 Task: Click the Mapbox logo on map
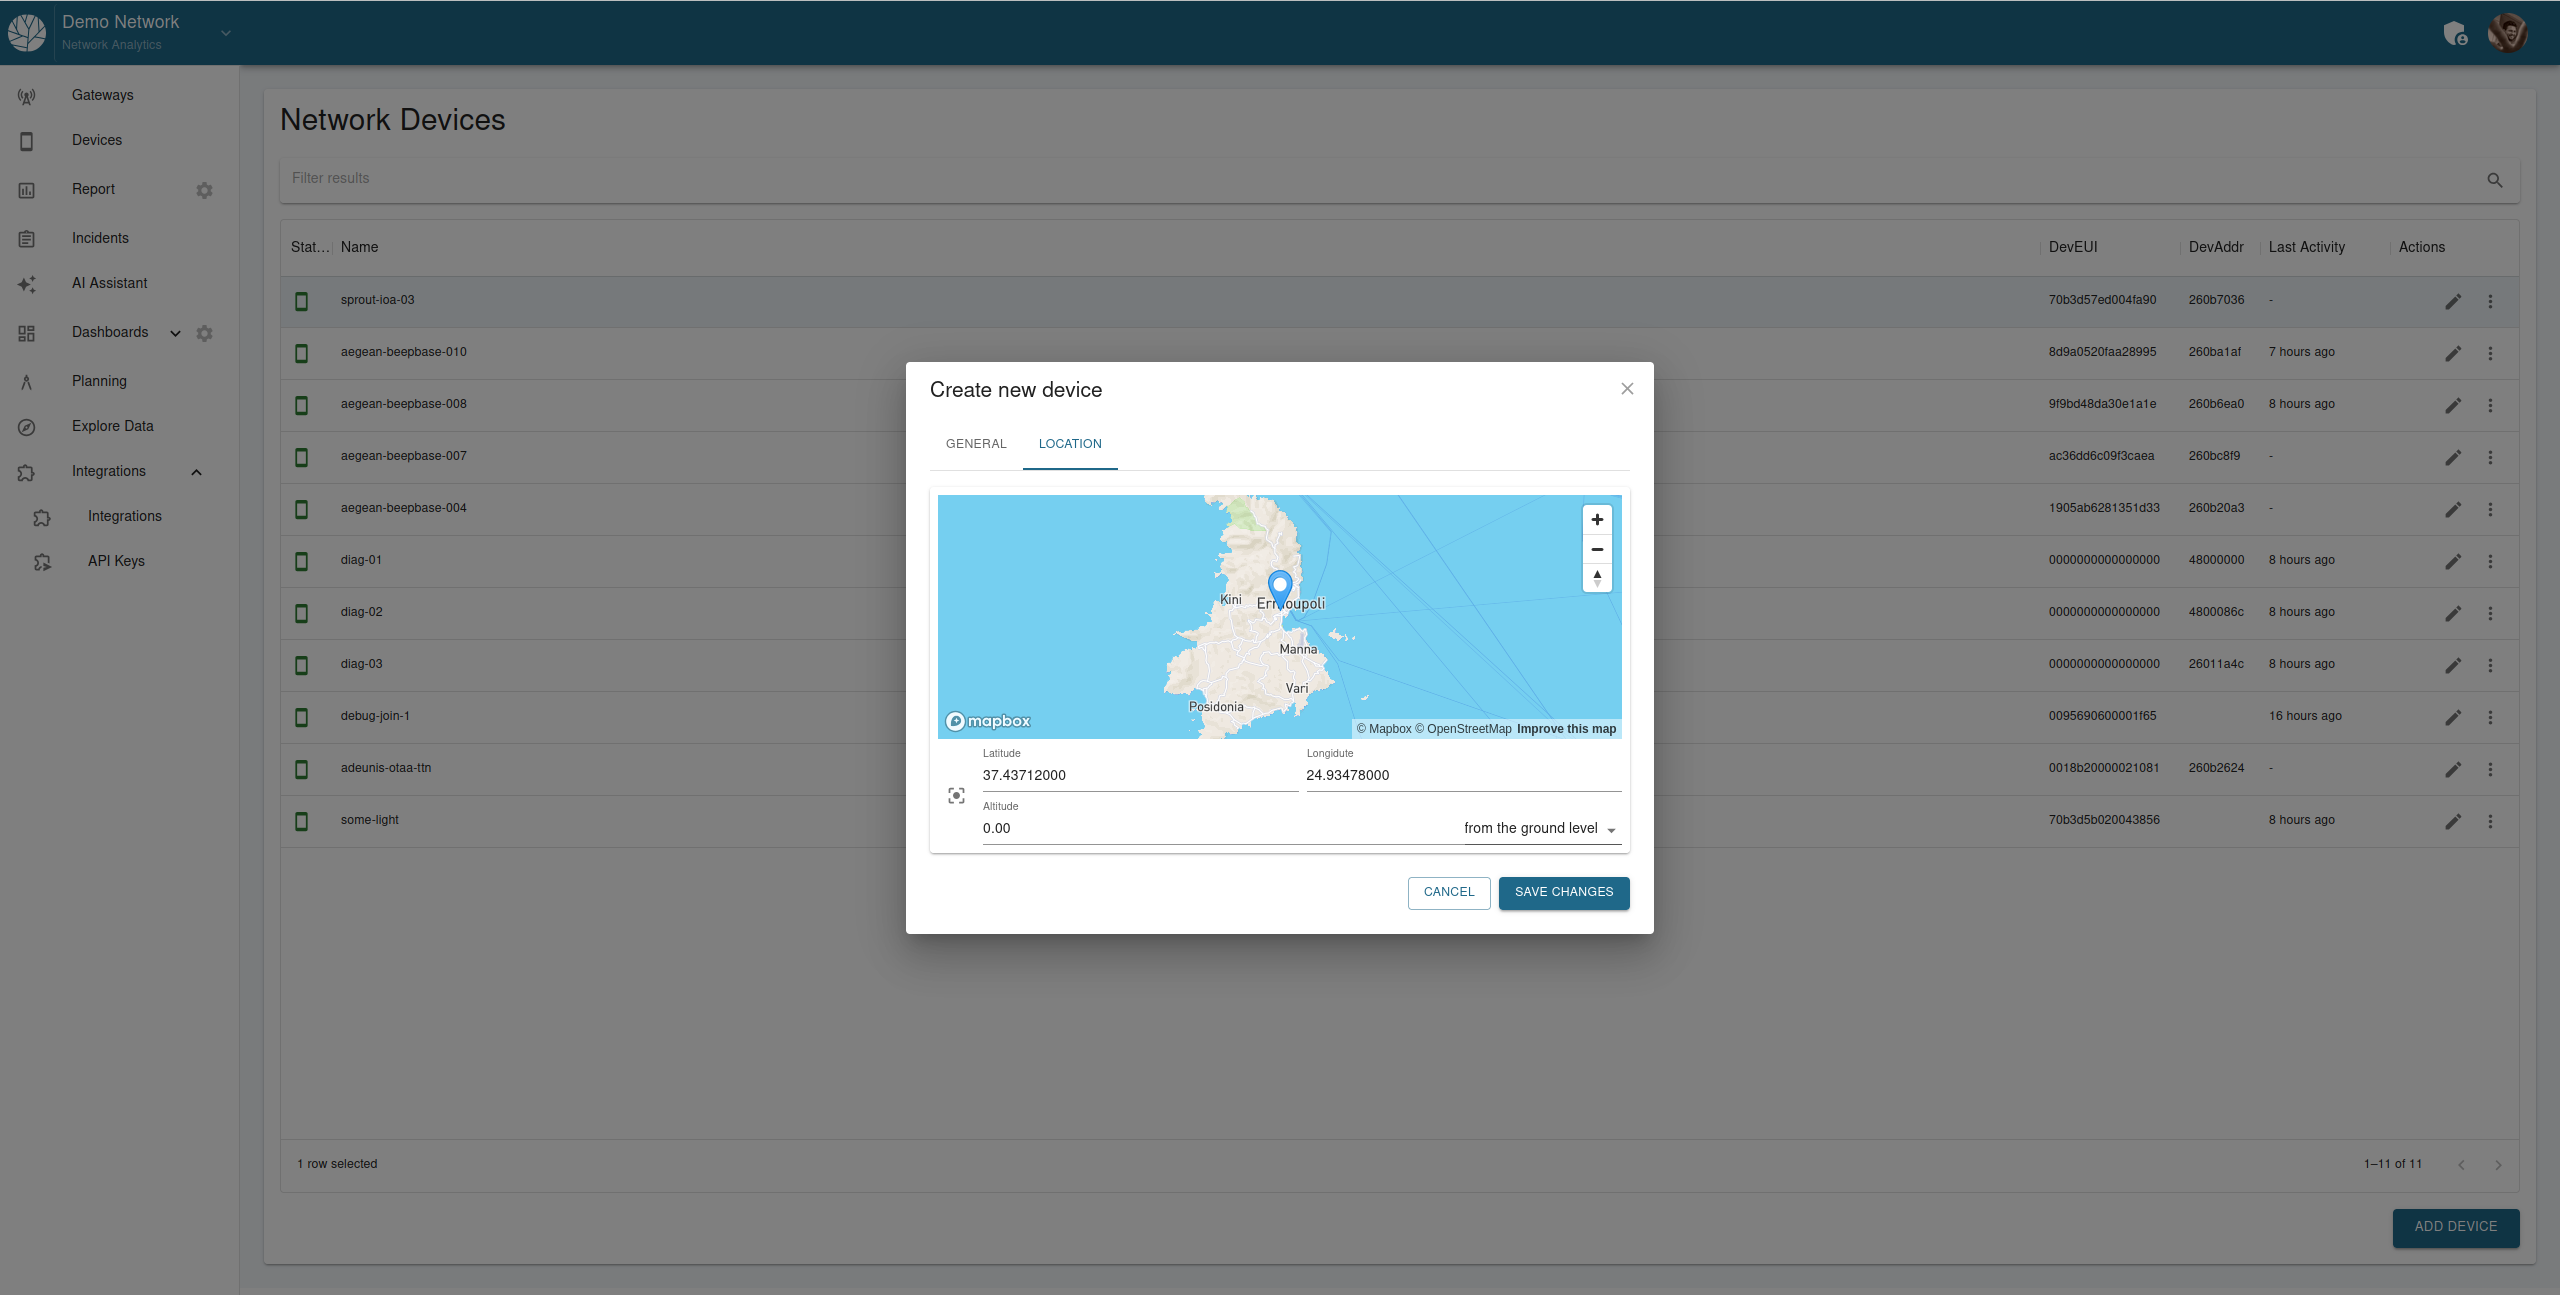[x=988, y=721]
